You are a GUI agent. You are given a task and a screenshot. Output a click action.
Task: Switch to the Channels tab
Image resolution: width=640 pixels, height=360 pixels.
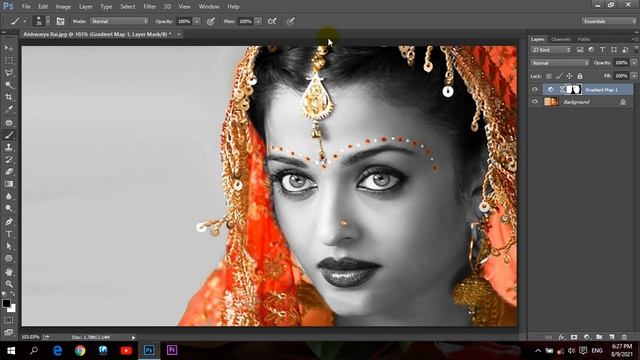(x=561, y=39)
